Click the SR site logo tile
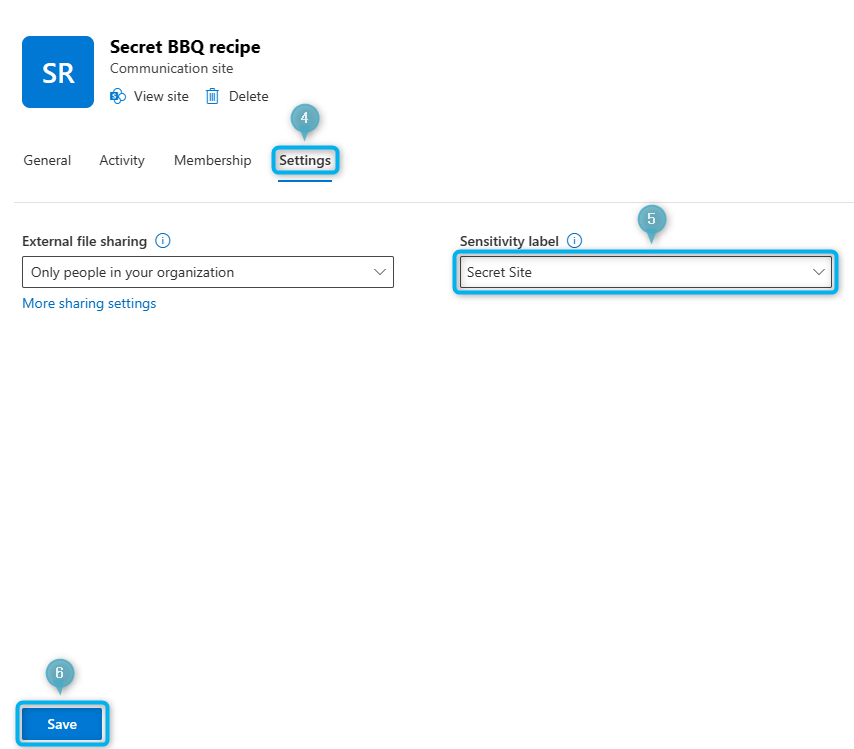This screenshot has height=749, width=854. [x=58, y=72]
